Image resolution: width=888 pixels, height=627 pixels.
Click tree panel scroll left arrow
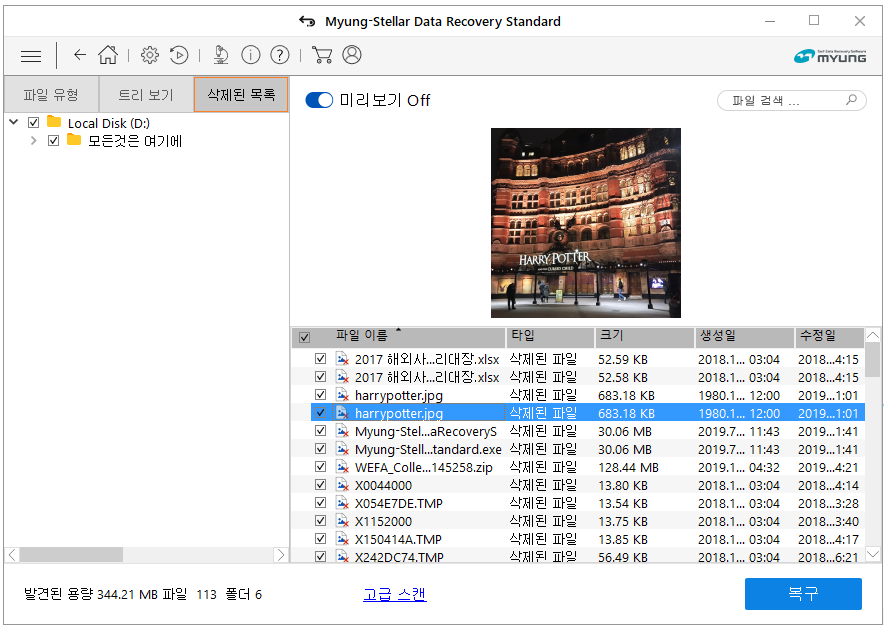[x=12, y=555]
